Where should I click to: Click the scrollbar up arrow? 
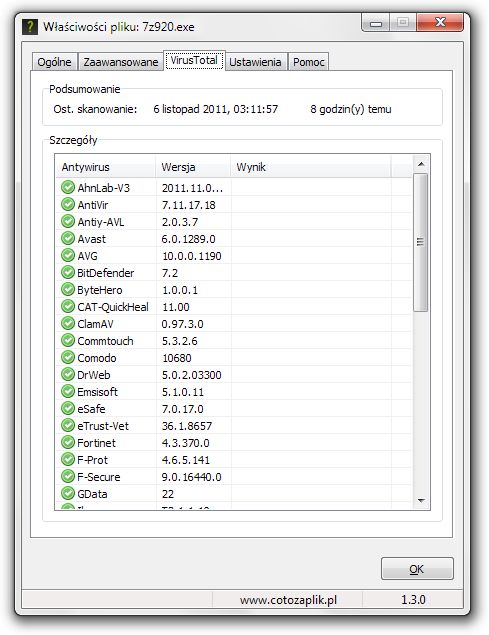pyautogui.click(x=421, y=164)
